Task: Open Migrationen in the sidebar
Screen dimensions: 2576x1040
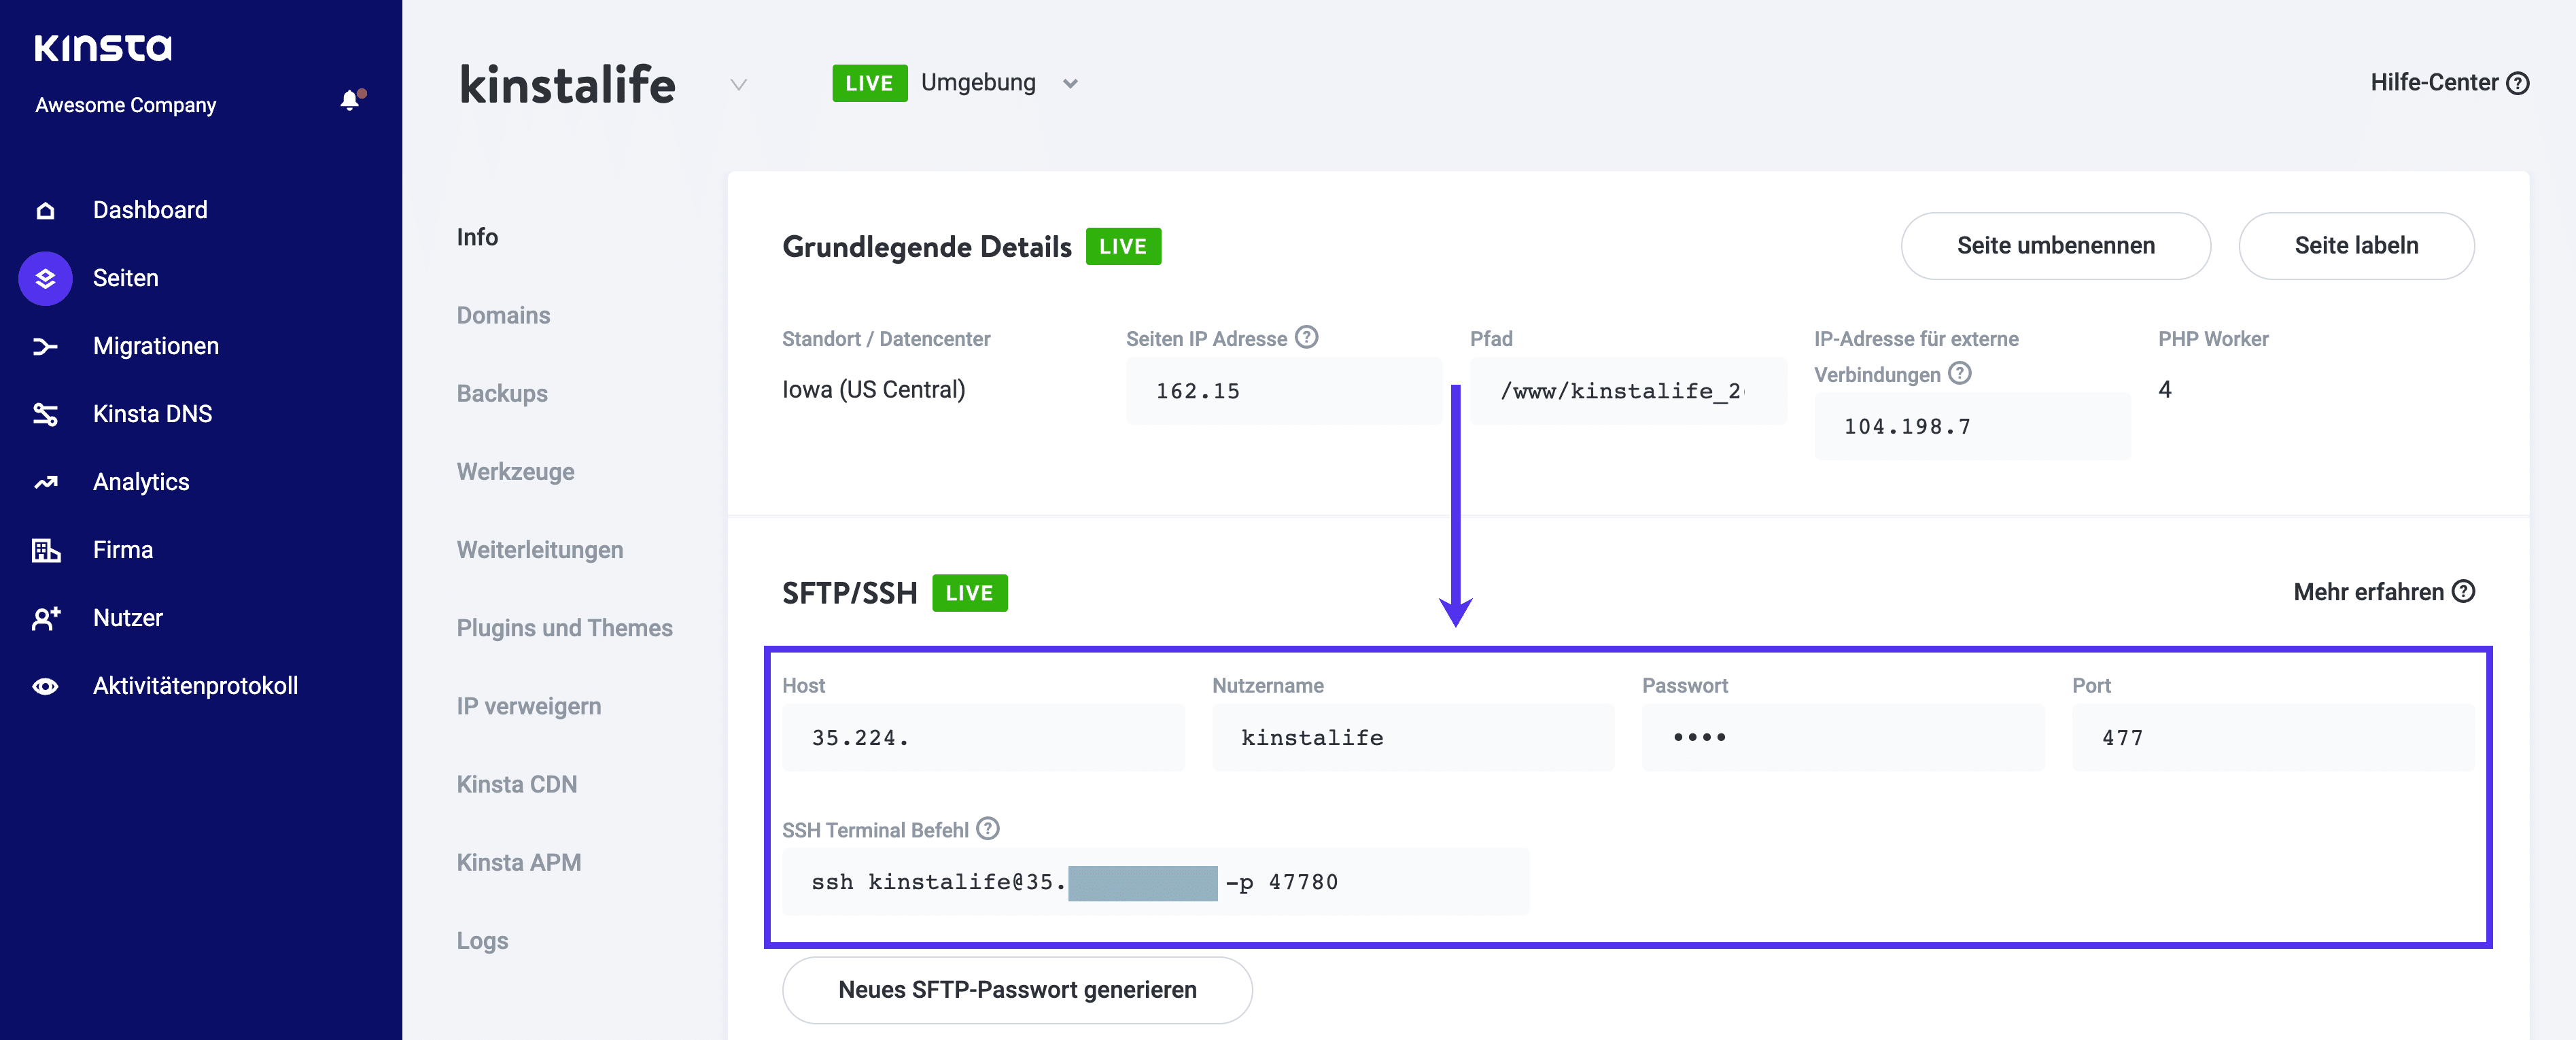Action: [155, 345]
